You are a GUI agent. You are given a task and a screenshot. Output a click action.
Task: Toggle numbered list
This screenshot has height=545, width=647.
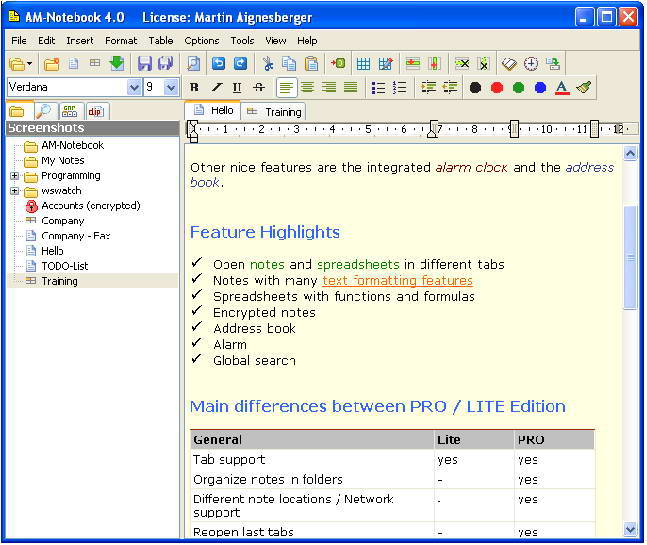399,87
